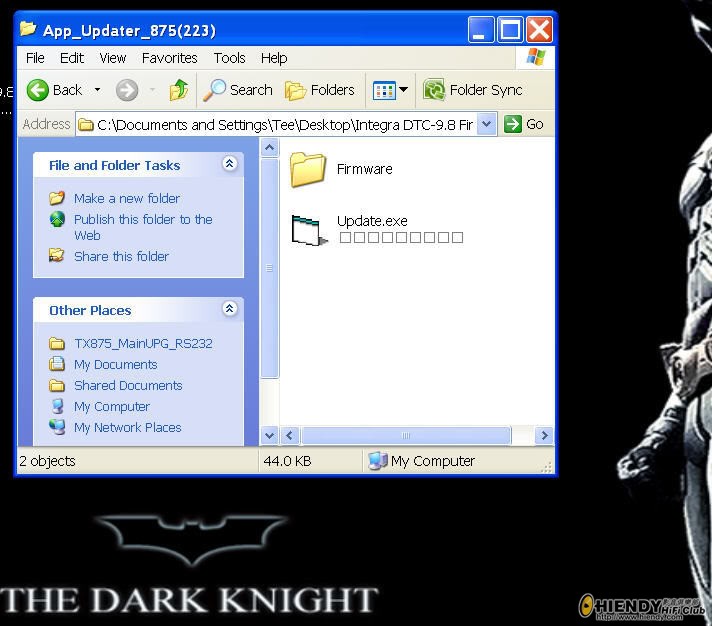Click the 44.0 KB status bar entry
This screenshot has width=712, height=626.
click(287, 461)
